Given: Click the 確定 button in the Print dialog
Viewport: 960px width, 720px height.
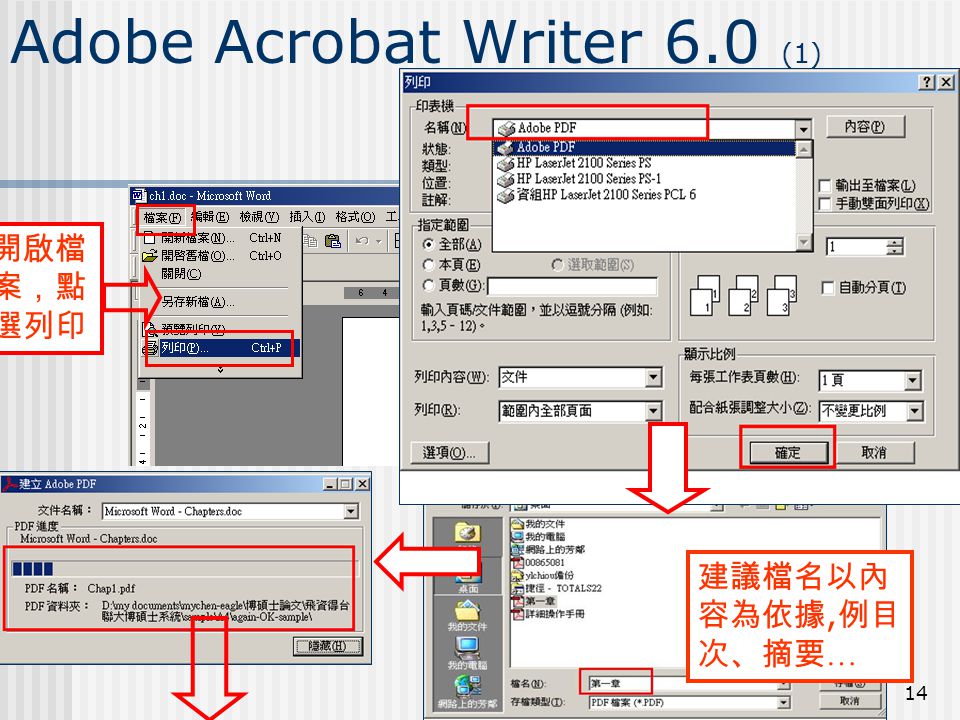Looking at the screenshot, I should [x=788, y=452].
